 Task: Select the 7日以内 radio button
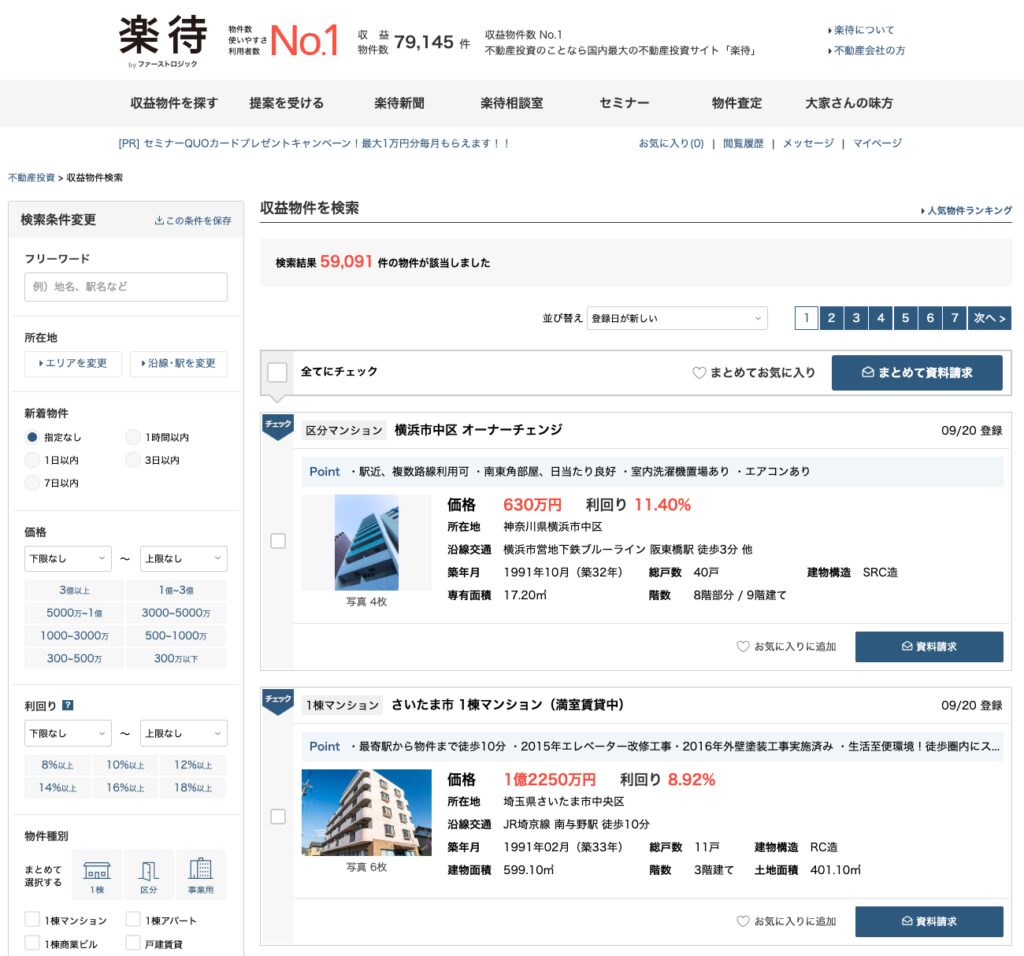pos(32,483)
